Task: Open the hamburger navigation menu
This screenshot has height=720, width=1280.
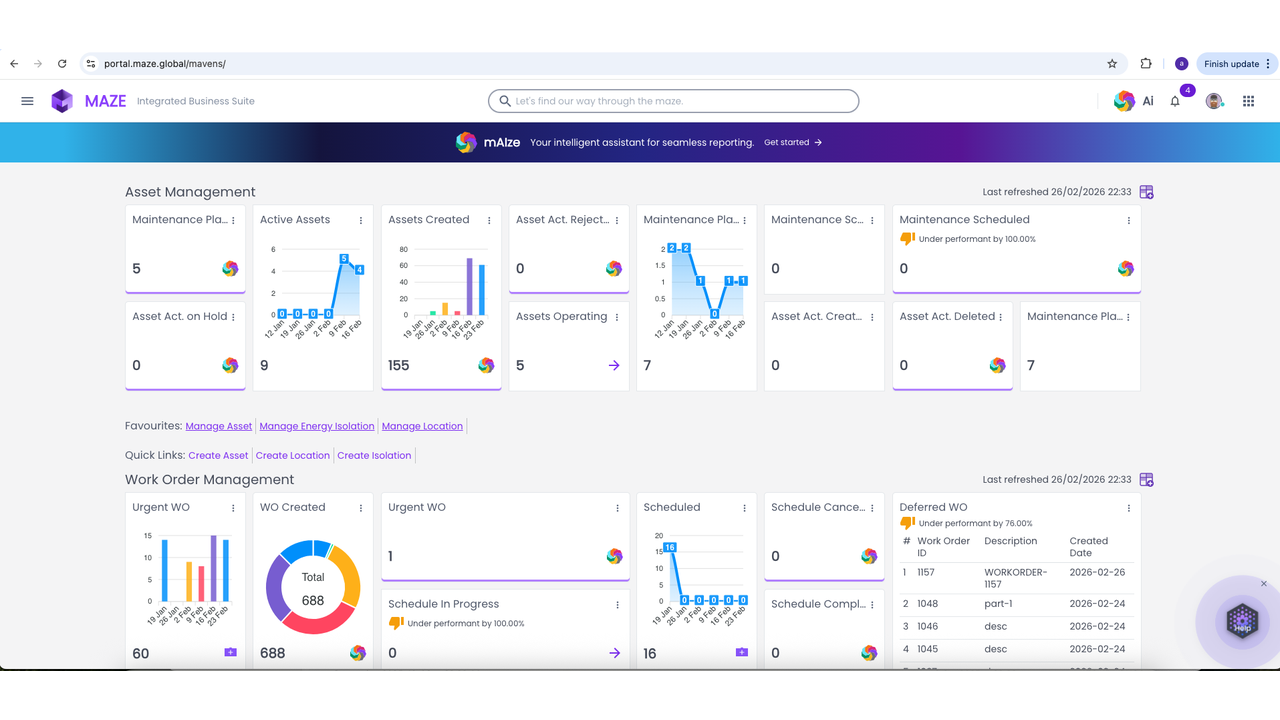Action: pos(28,101)
